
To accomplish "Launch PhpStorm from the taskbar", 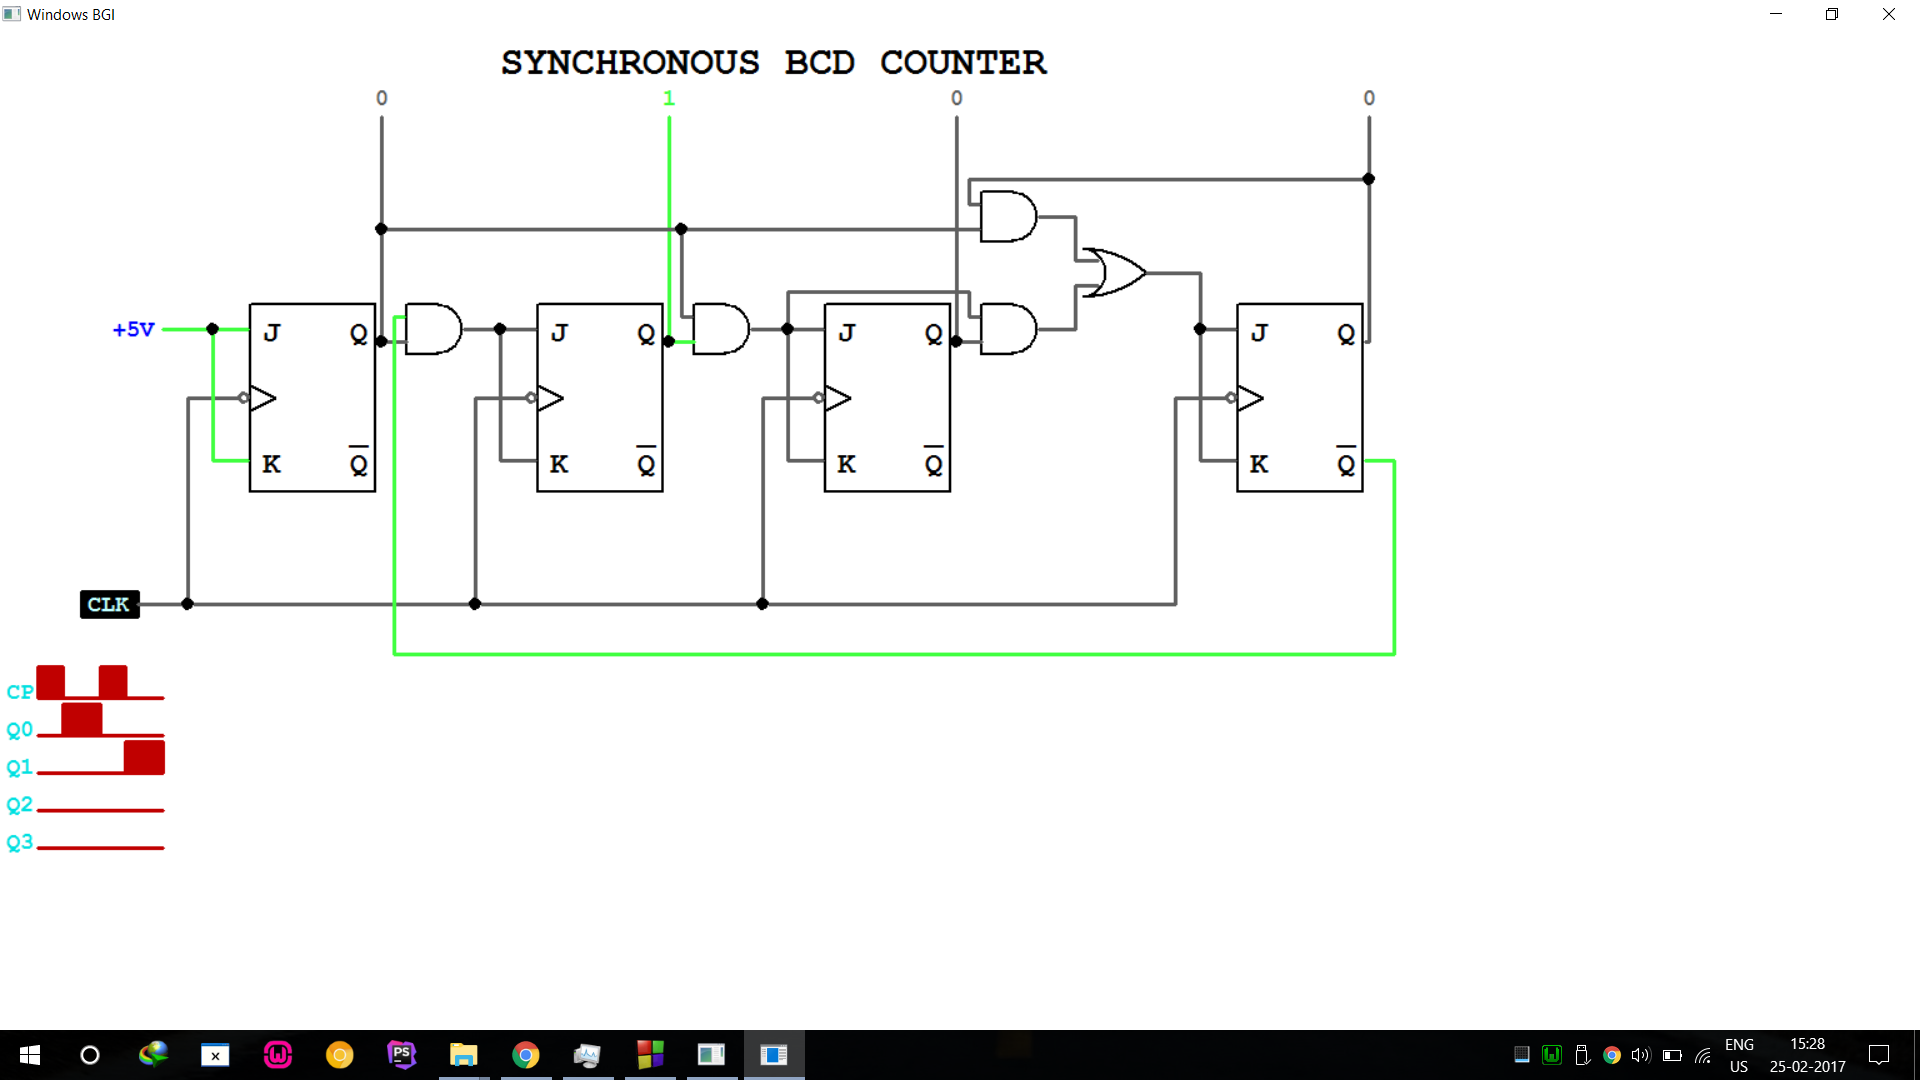I will tap(401, 1054).
